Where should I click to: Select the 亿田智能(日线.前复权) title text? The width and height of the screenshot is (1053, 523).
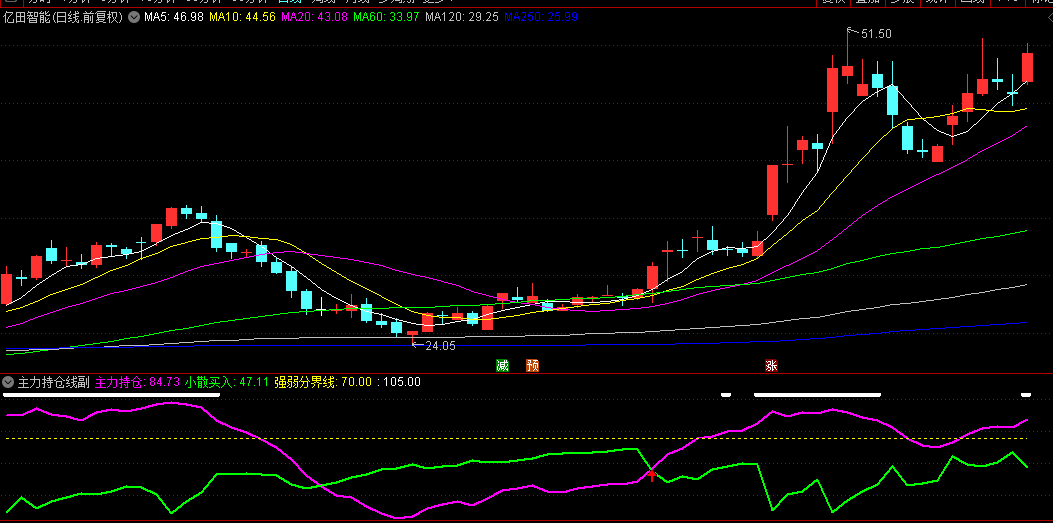coord(63,17)
